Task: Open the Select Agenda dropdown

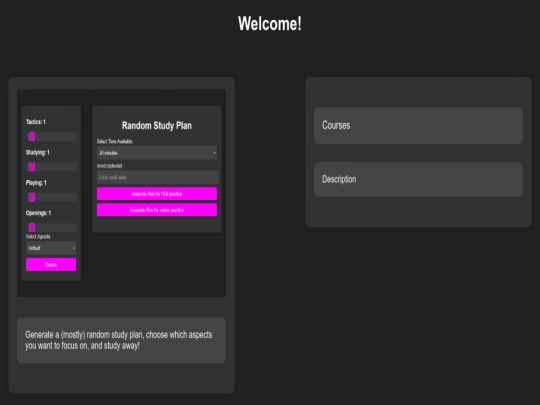Action: (51, 248)
